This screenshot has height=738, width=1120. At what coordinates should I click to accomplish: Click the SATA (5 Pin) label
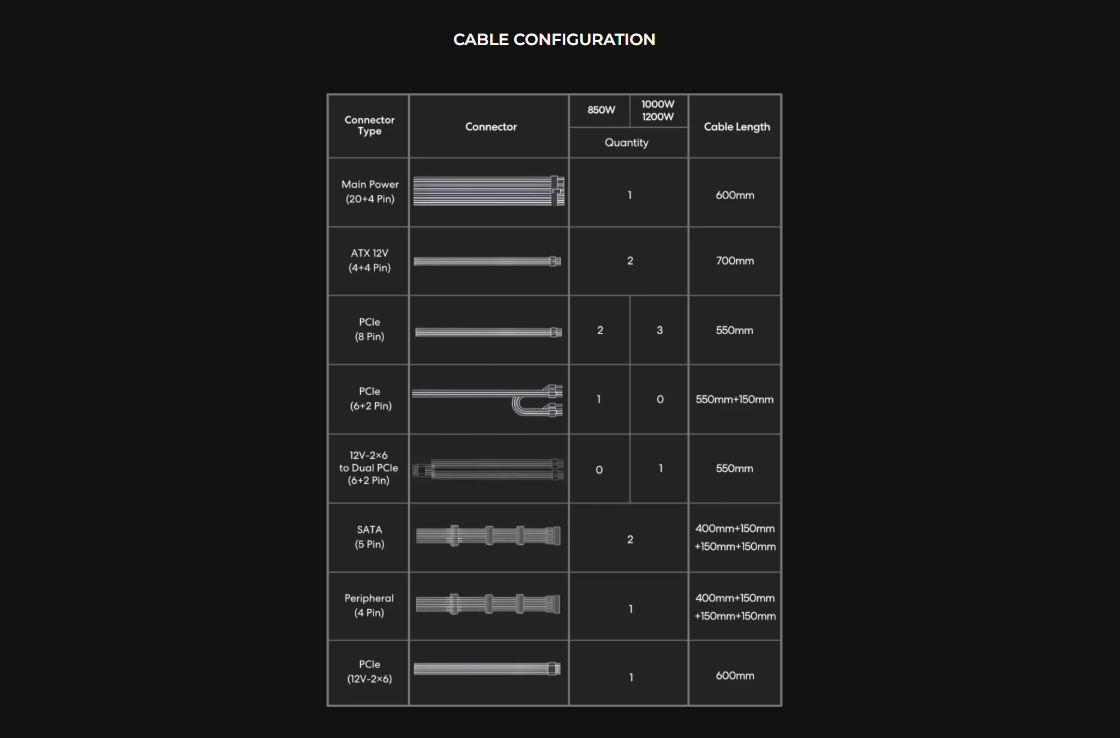tap(369, 537)
